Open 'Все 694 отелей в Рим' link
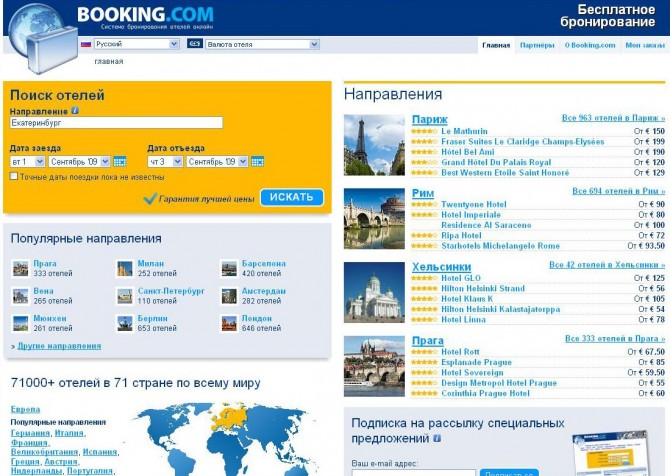Viewport: 670px width, 476px height. [x=619, y=191]
